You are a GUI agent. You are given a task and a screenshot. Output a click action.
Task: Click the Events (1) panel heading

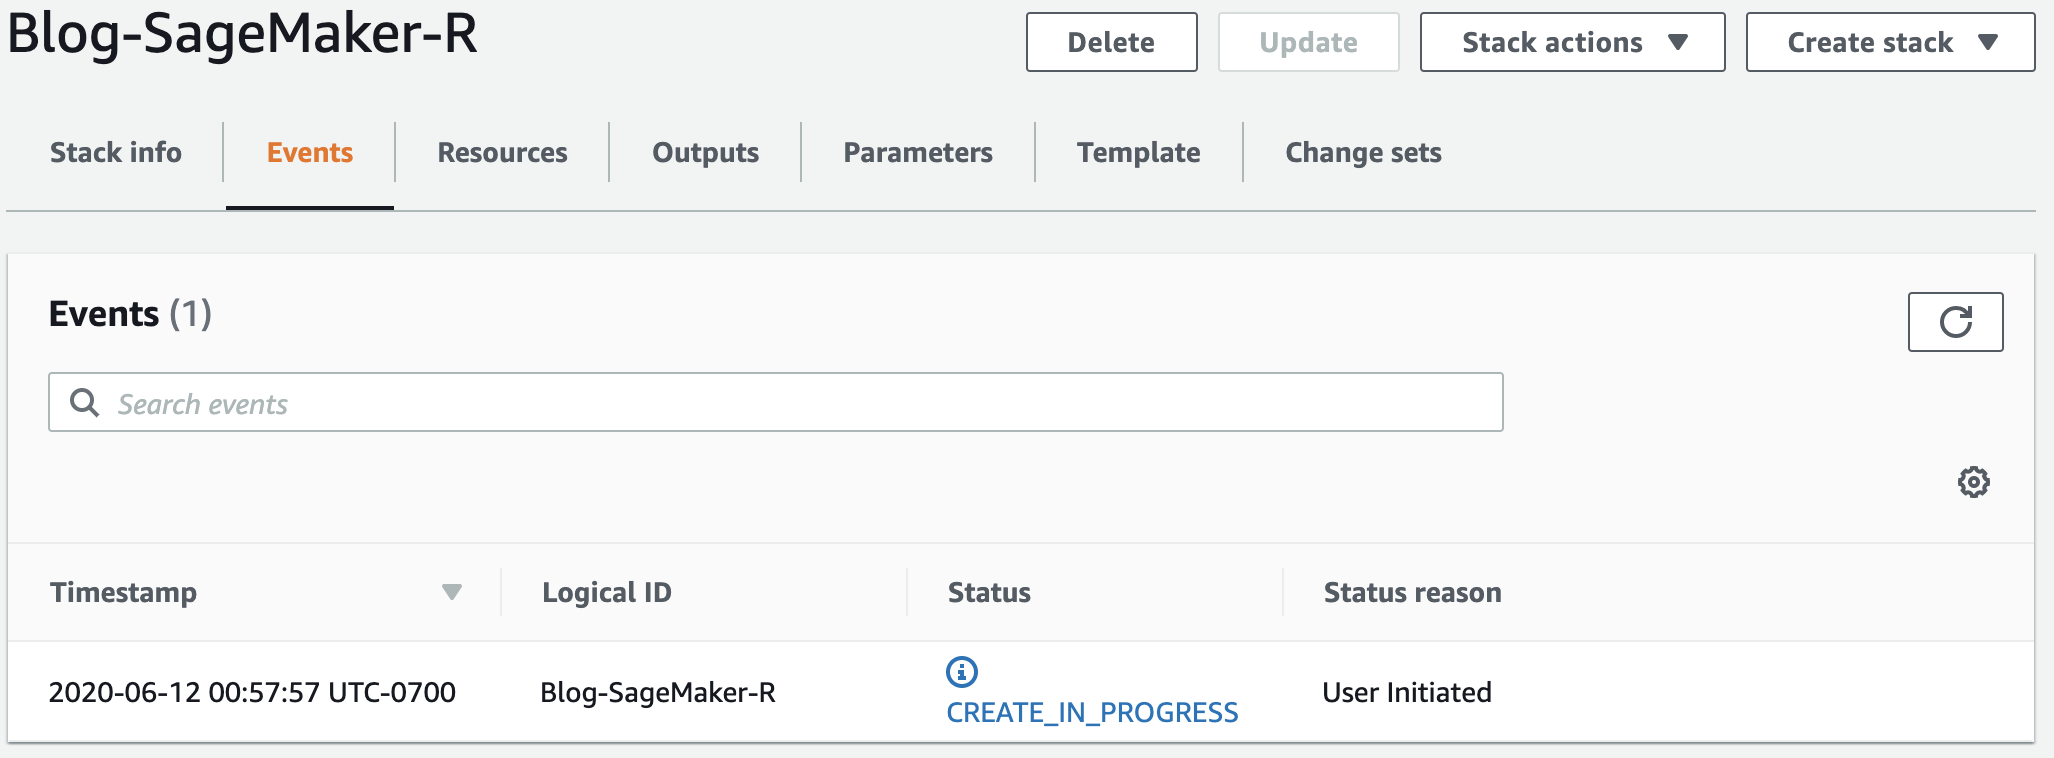click(130, 314)
